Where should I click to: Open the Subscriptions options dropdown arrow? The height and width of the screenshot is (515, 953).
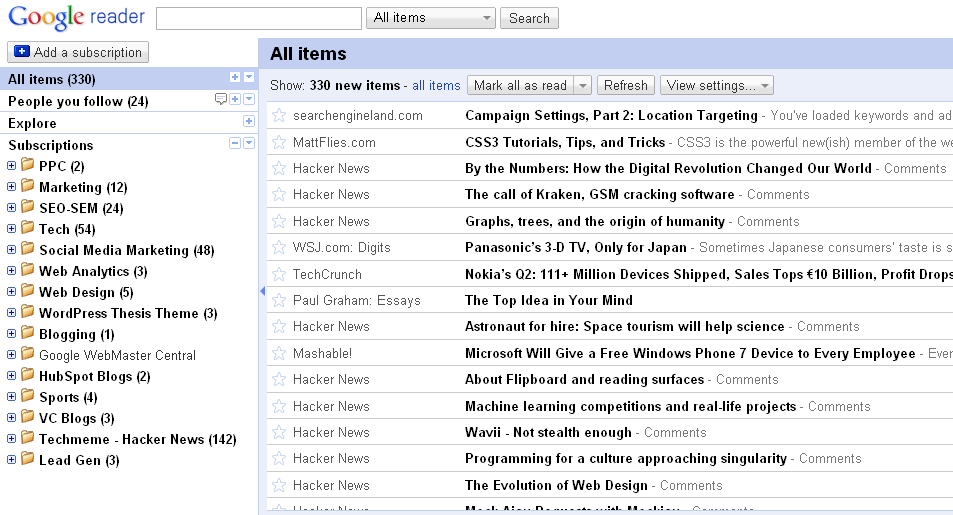point(249,143)
